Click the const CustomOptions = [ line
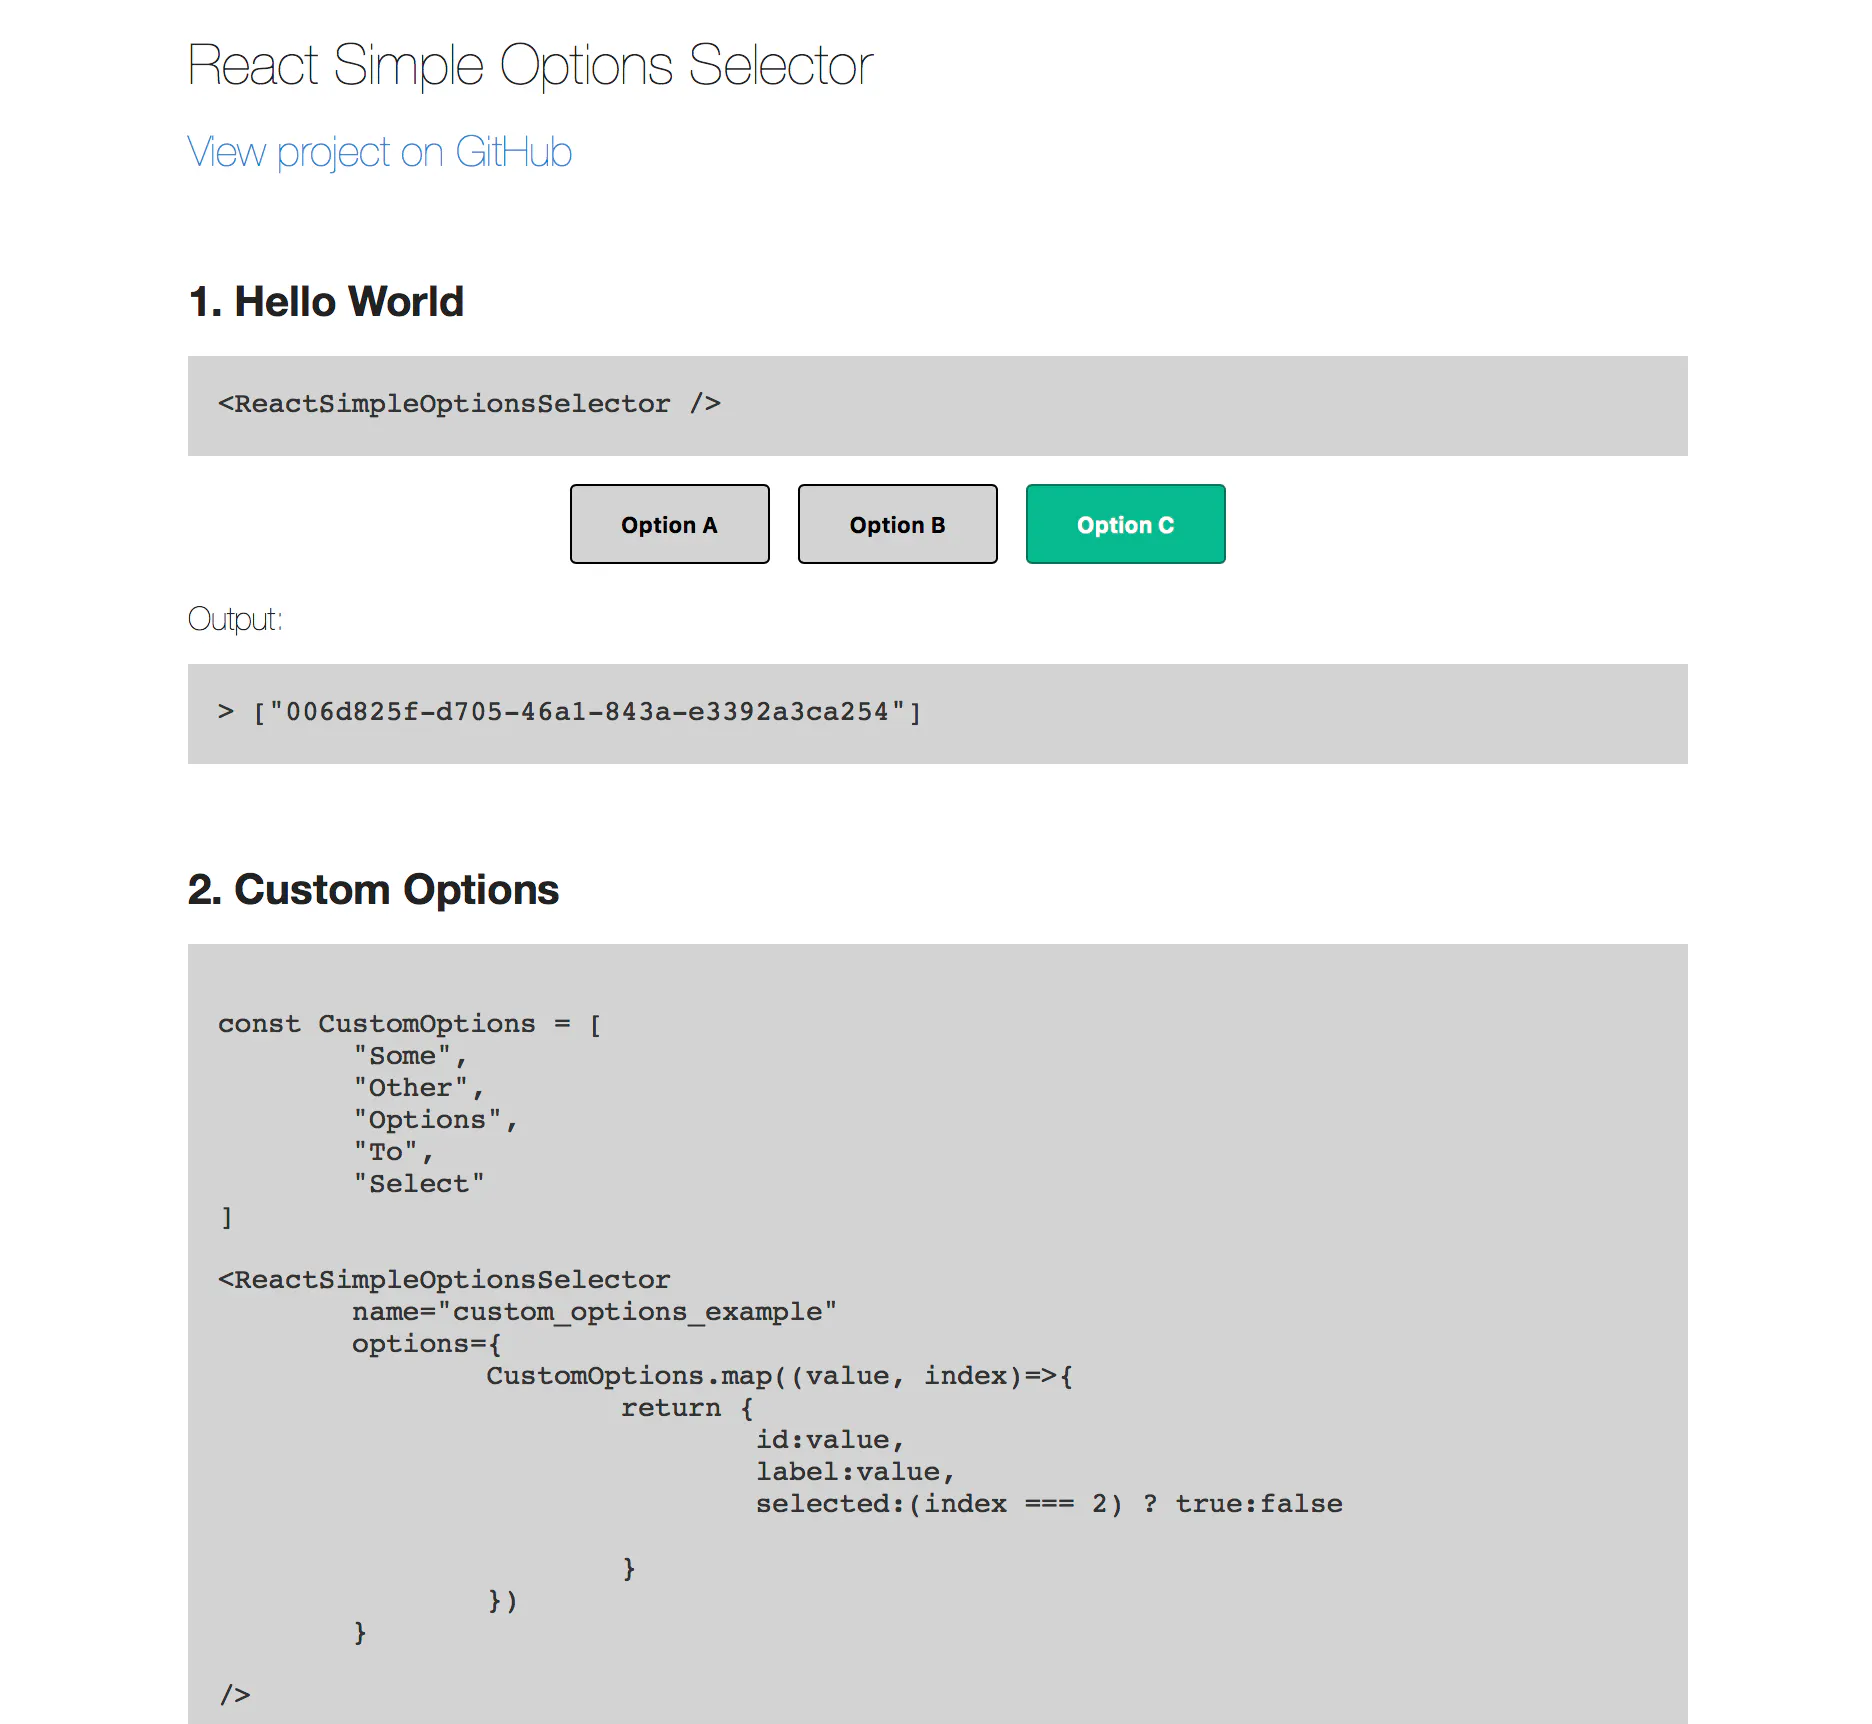 pyautogui.click(x=410, y=1024)
